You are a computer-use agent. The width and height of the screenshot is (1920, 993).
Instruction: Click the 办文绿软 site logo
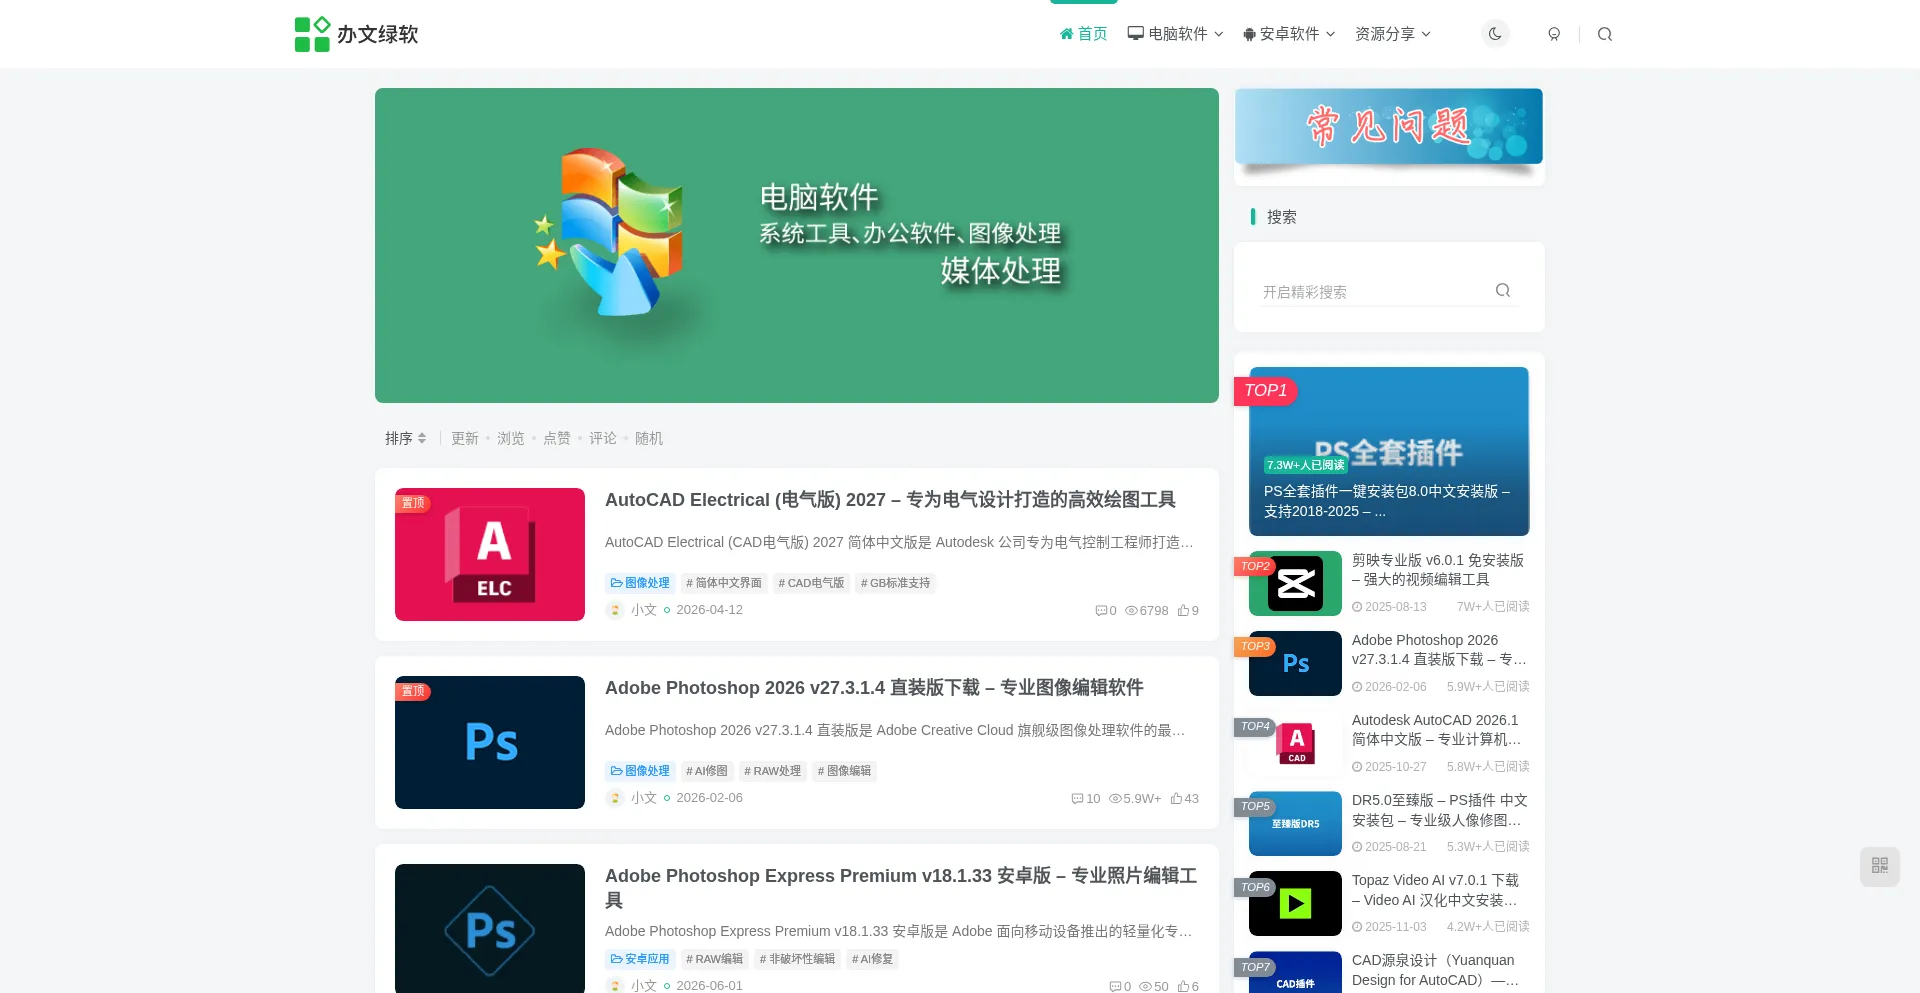click(356, 34)
